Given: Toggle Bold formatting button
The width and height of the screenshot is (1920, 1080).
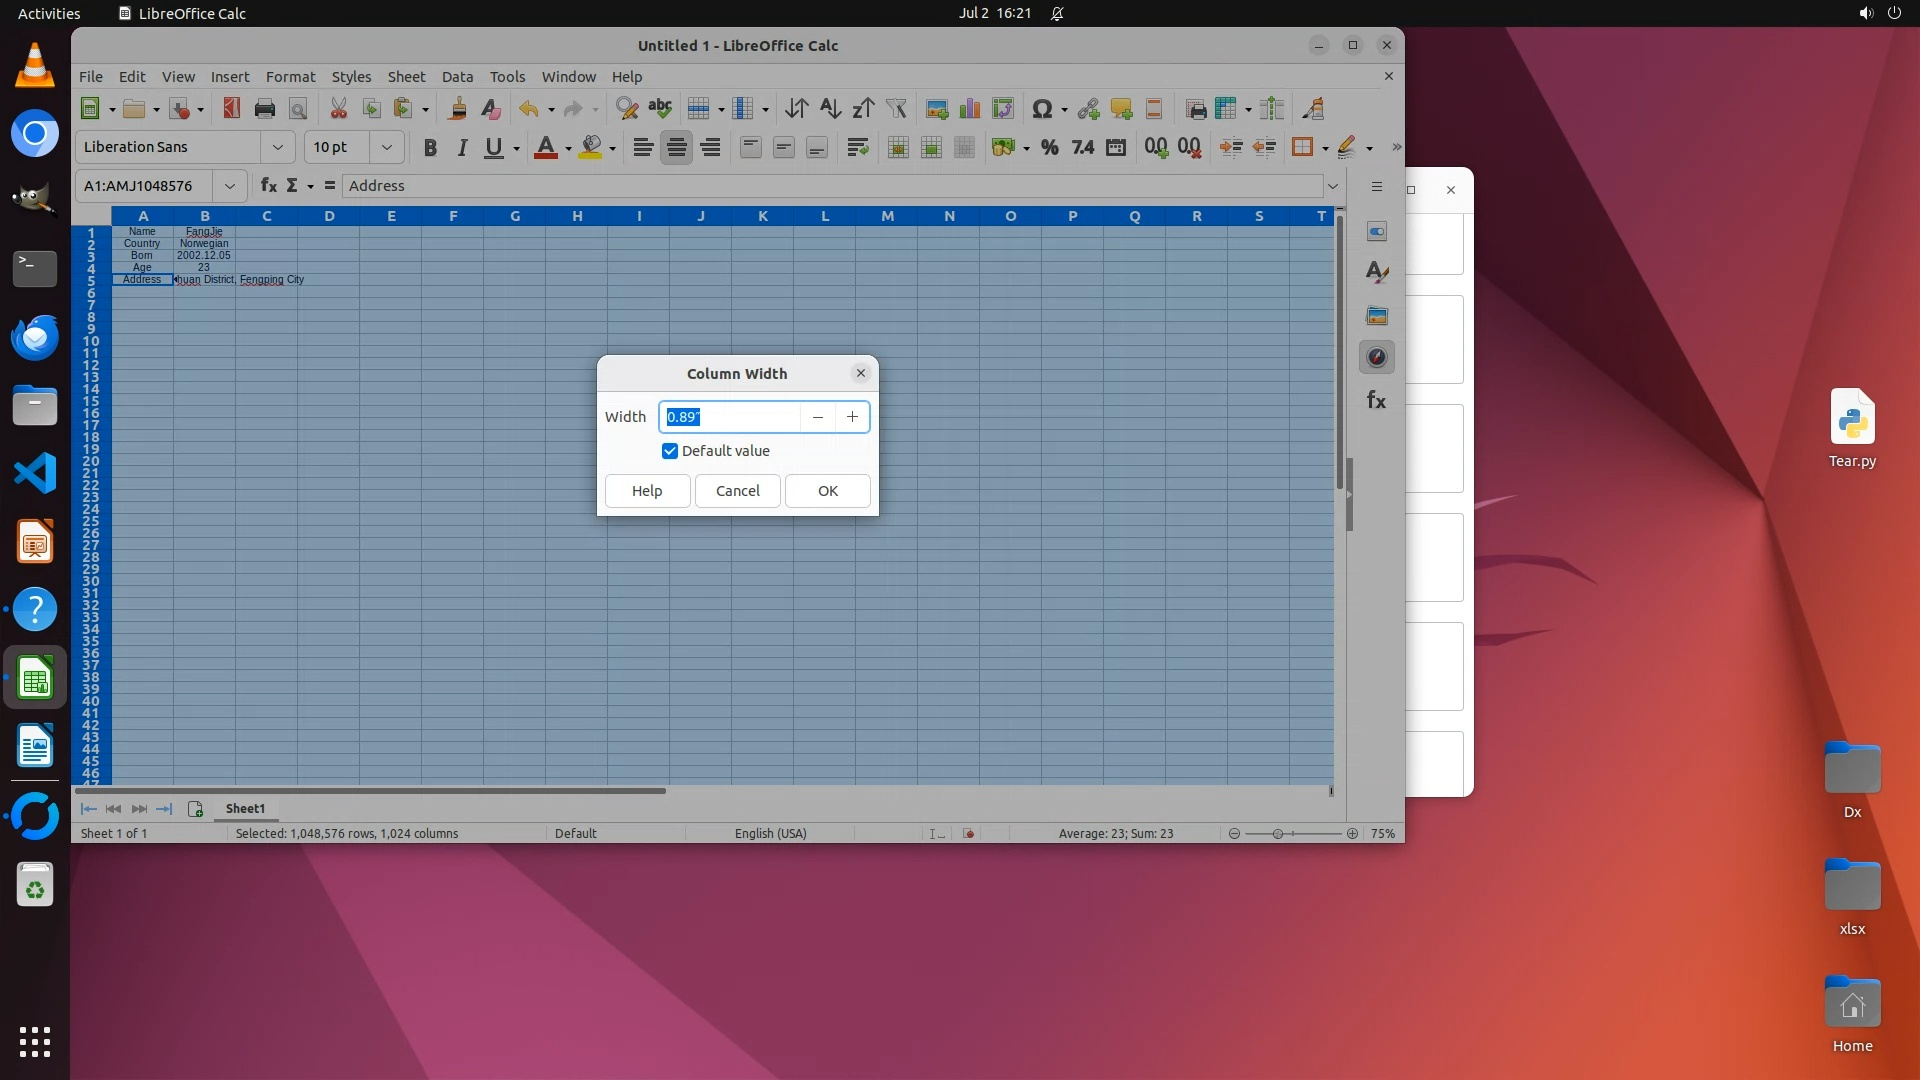Looking at the screenshot, I should 430,147.
